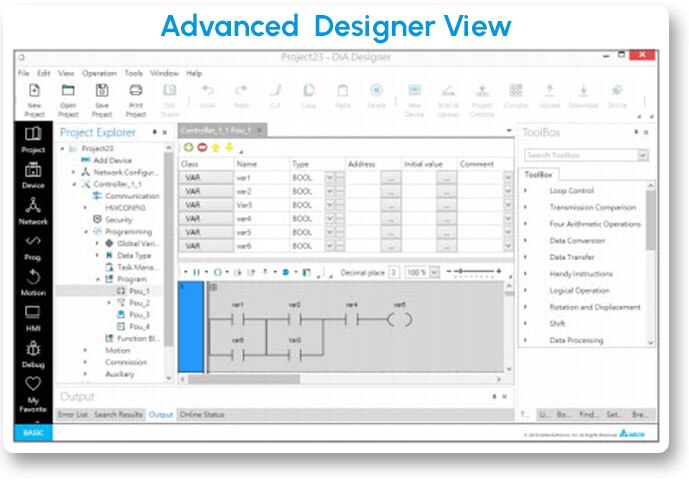Open the Project sidebar view
Screen dimensions: 689x480
click(33, 140)
